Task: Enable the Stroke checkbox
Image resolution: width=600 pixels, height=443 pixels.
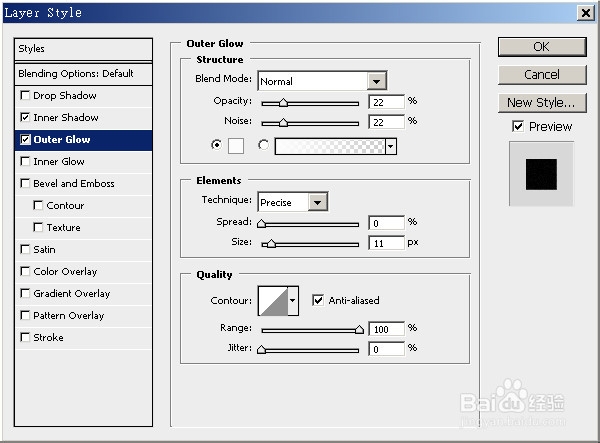Action: (x=25, y=337)
